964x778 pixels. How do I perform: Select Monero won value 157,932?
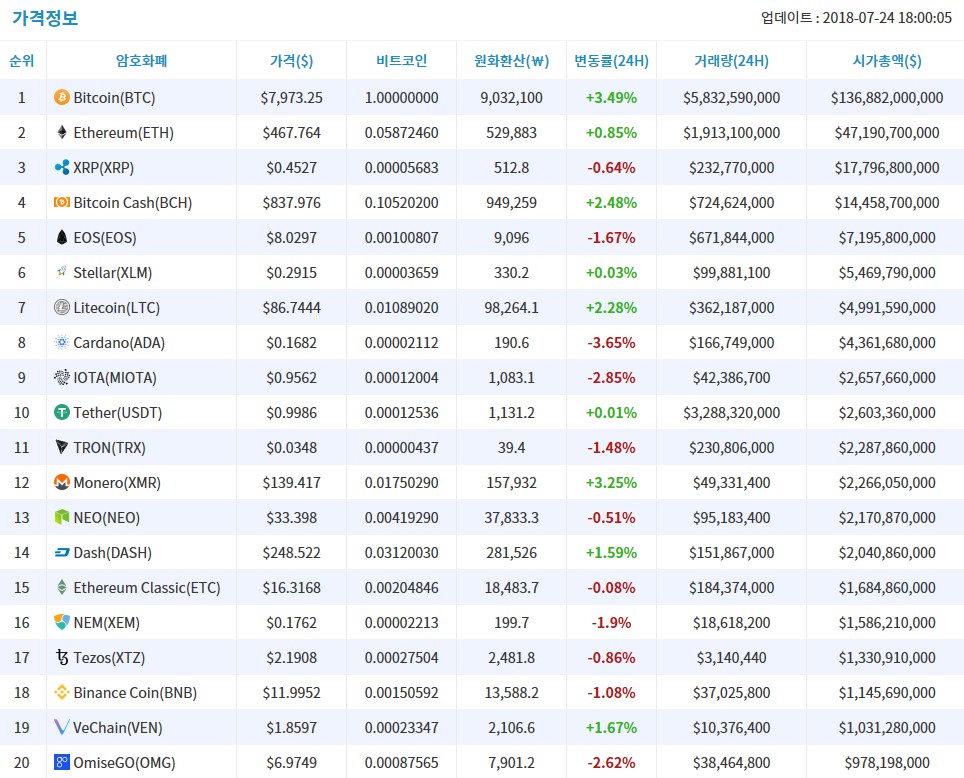(x=512, y=483)
